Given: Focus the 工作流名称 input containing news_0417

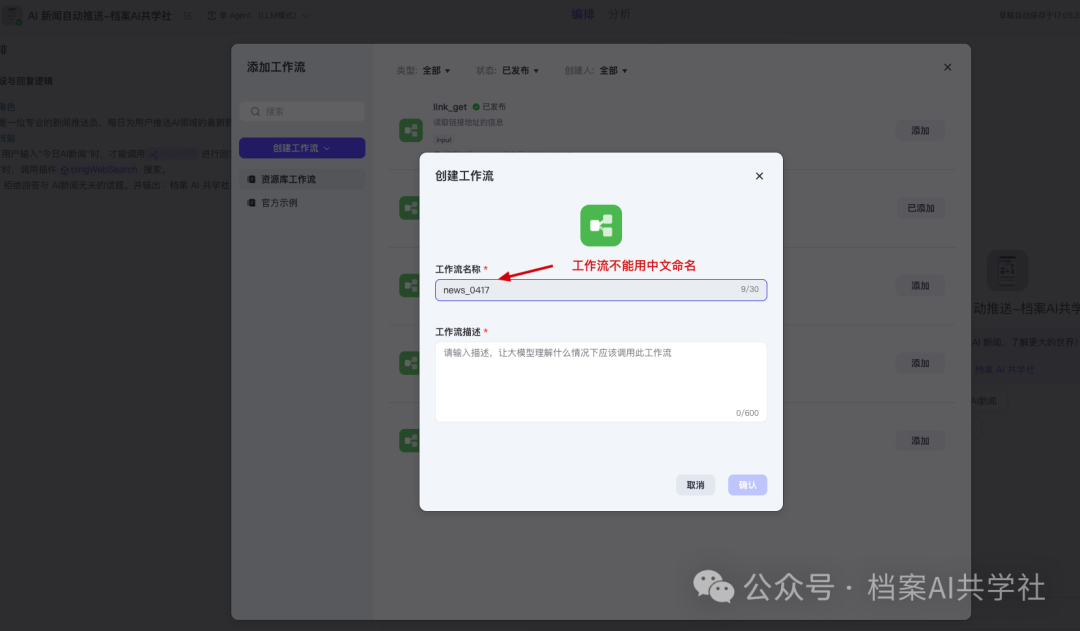Looking at the screenshot, I should [x=601, y=290].
